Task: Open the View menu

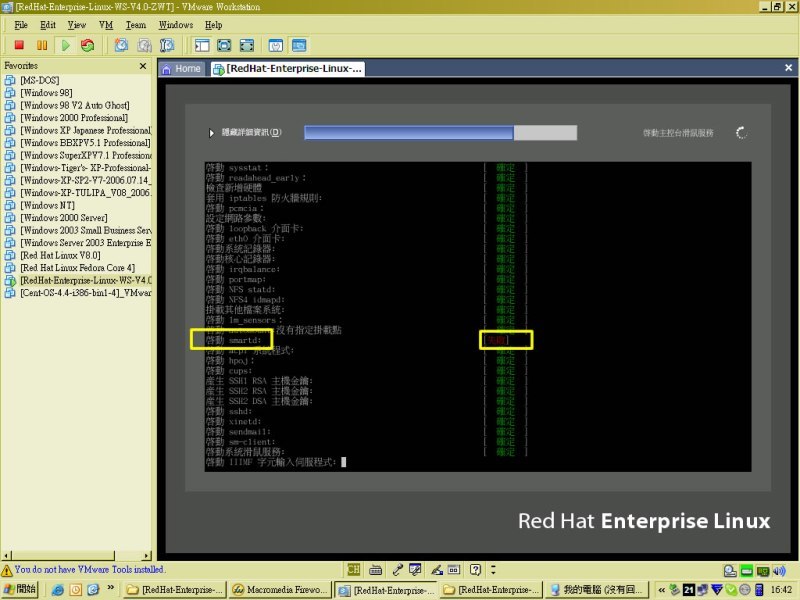Action: tap(77, 25)
